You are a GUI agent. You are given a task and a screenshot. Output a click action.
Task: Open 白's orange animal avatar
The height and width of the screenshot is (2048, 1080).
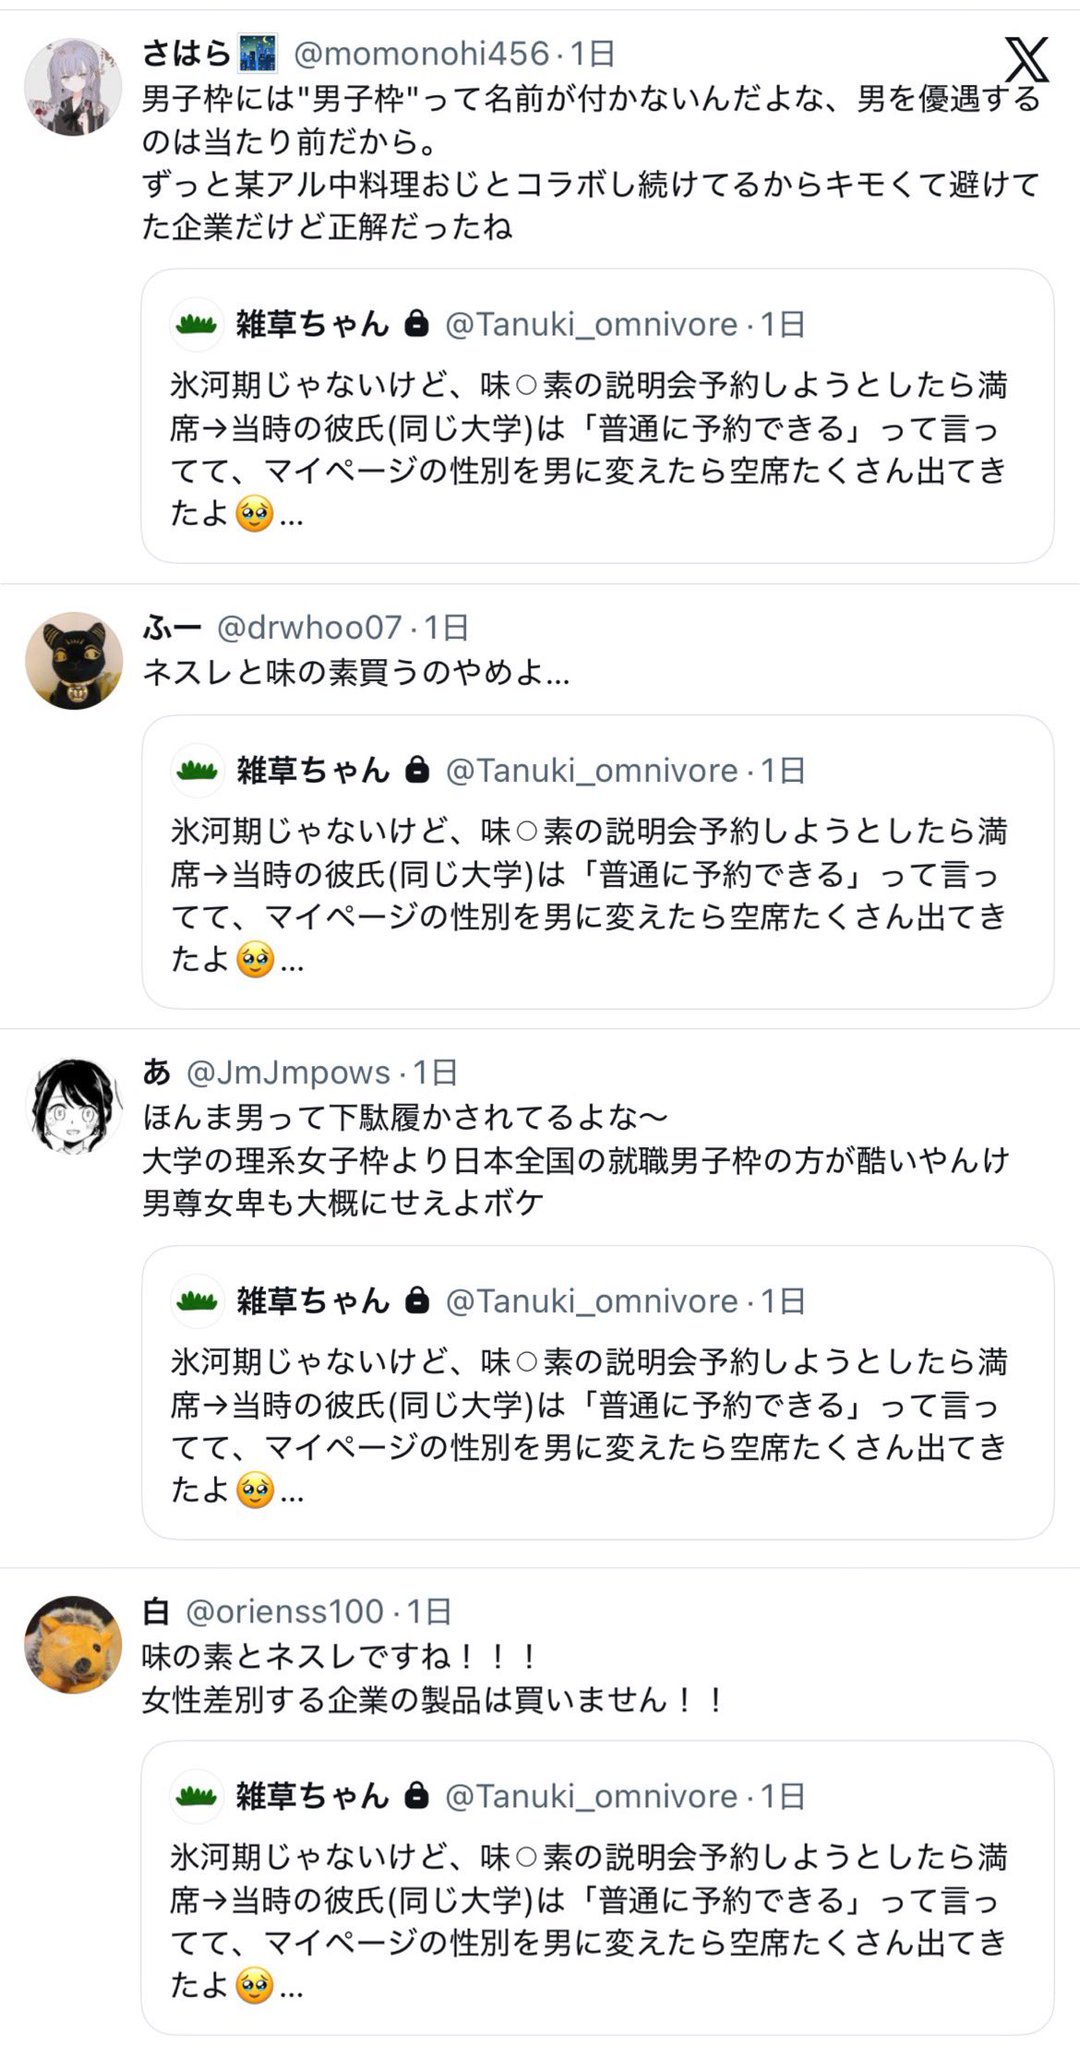(73, 1644)
